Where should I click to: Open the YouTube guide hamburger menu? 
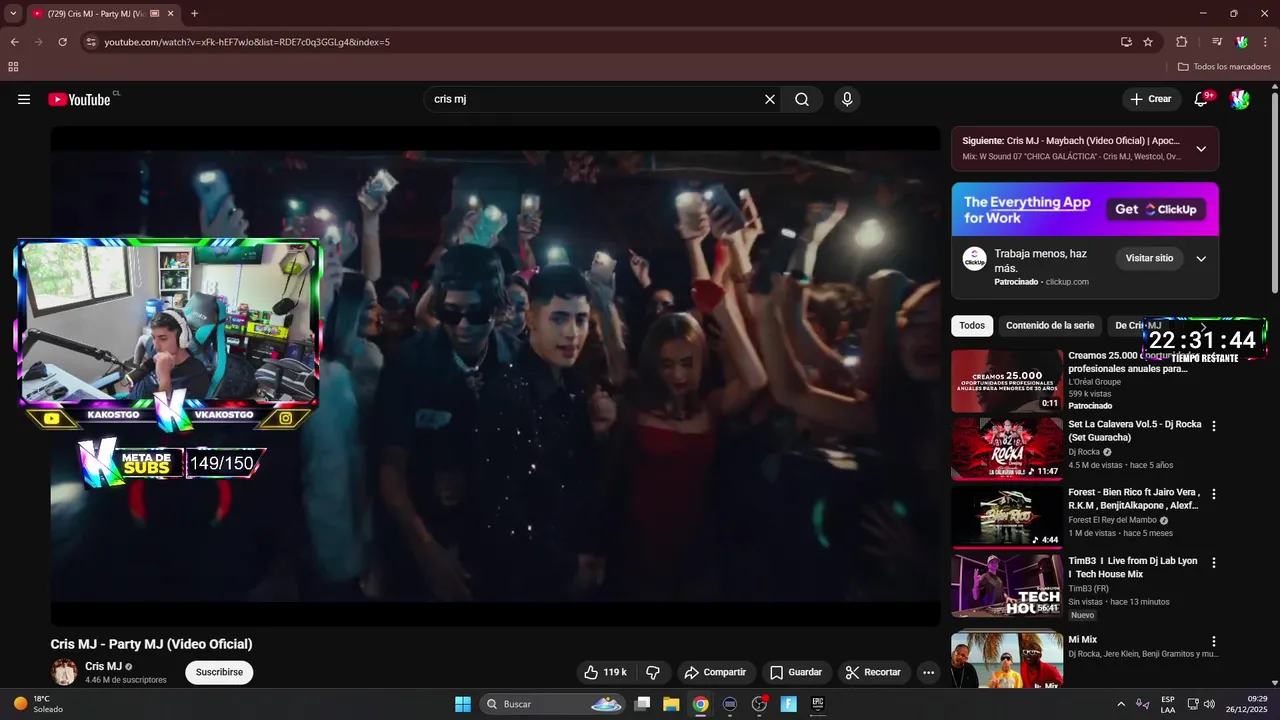tap(24, 99)
